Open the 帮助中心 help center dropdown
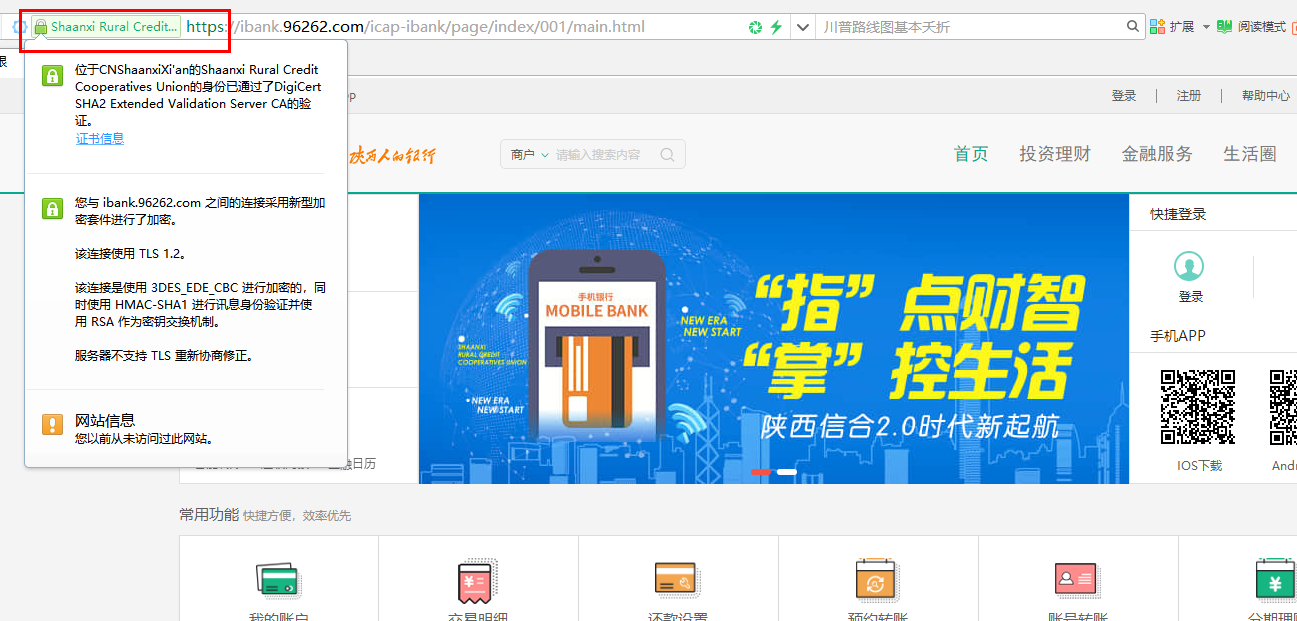Image resolution: width=1297 pixels, height=621 pixels. point(1265,96)
